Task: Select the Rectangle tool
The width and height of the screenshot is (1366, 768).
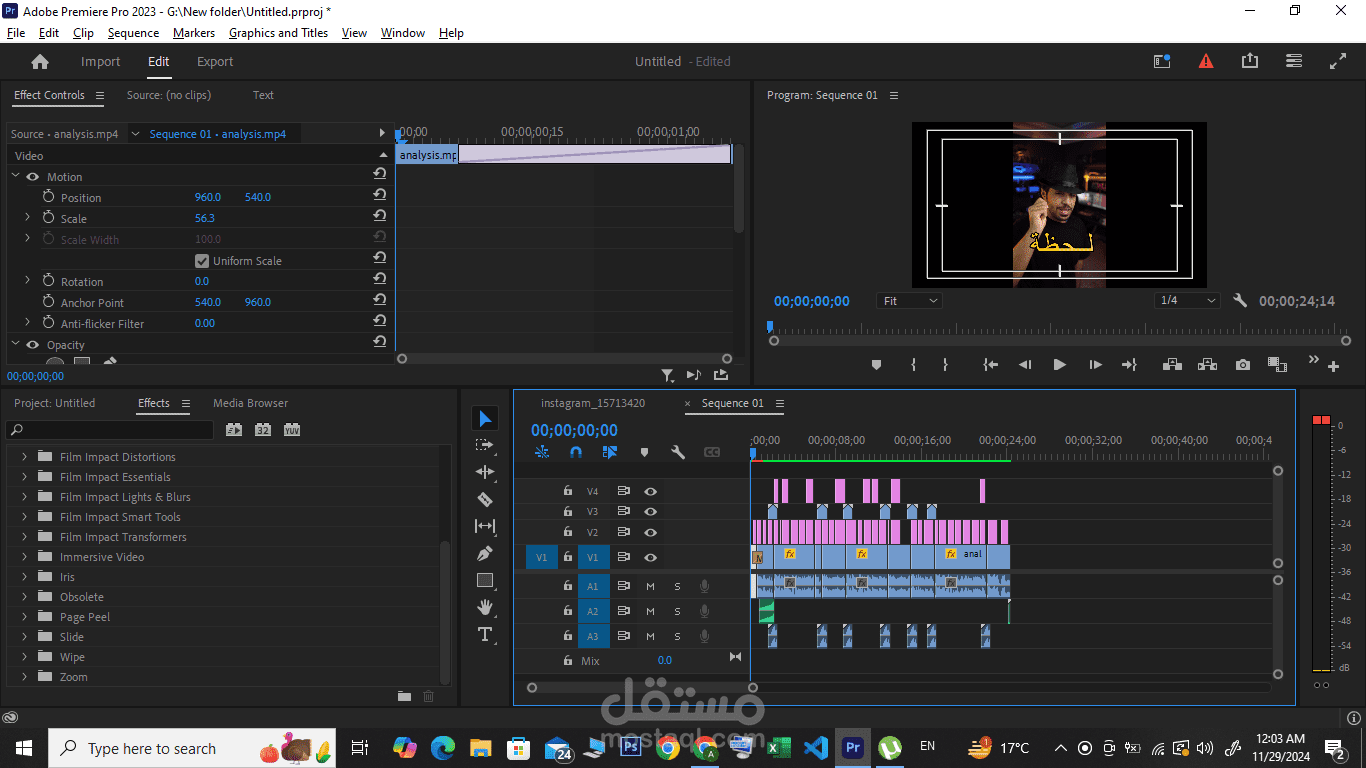Action: [x=485, y=580]
